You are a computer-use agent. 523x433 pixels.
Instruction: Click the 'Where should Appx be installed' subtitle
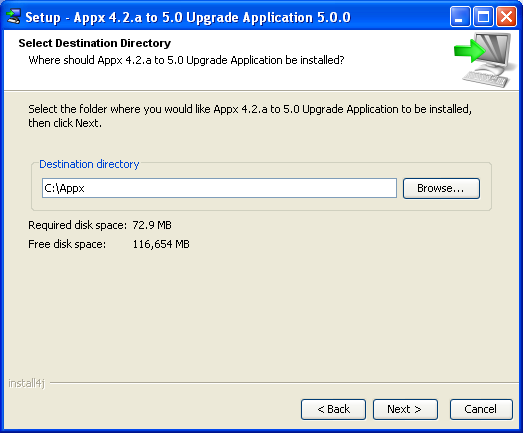(x=186, y=60)
